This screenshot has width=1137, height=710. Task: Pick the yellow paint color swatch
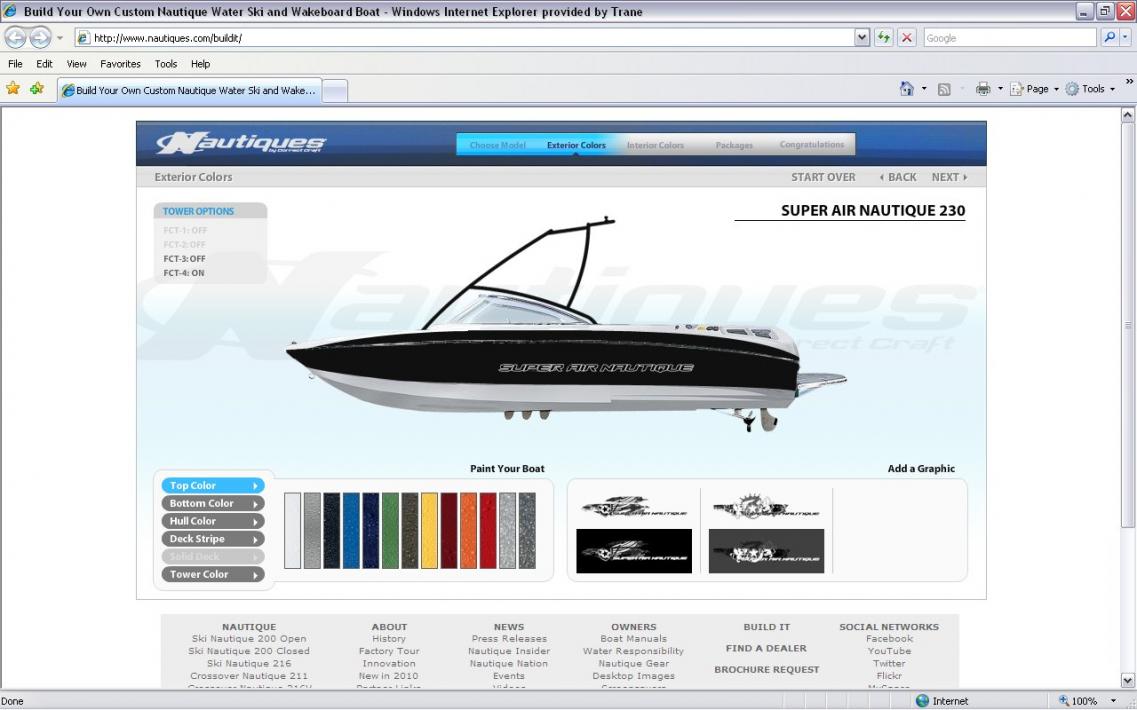coord(429,530)
